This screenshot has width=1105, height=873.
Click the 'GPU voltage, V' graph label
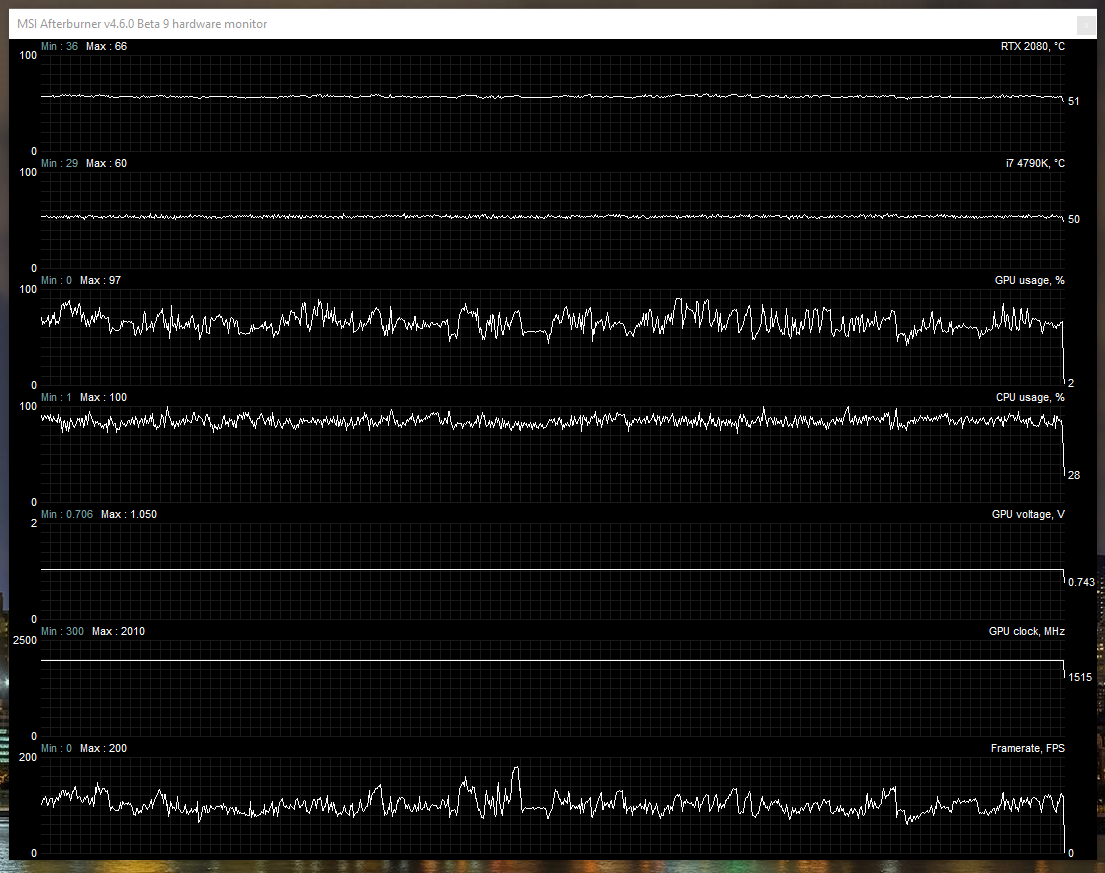[x=1027, y=514]
